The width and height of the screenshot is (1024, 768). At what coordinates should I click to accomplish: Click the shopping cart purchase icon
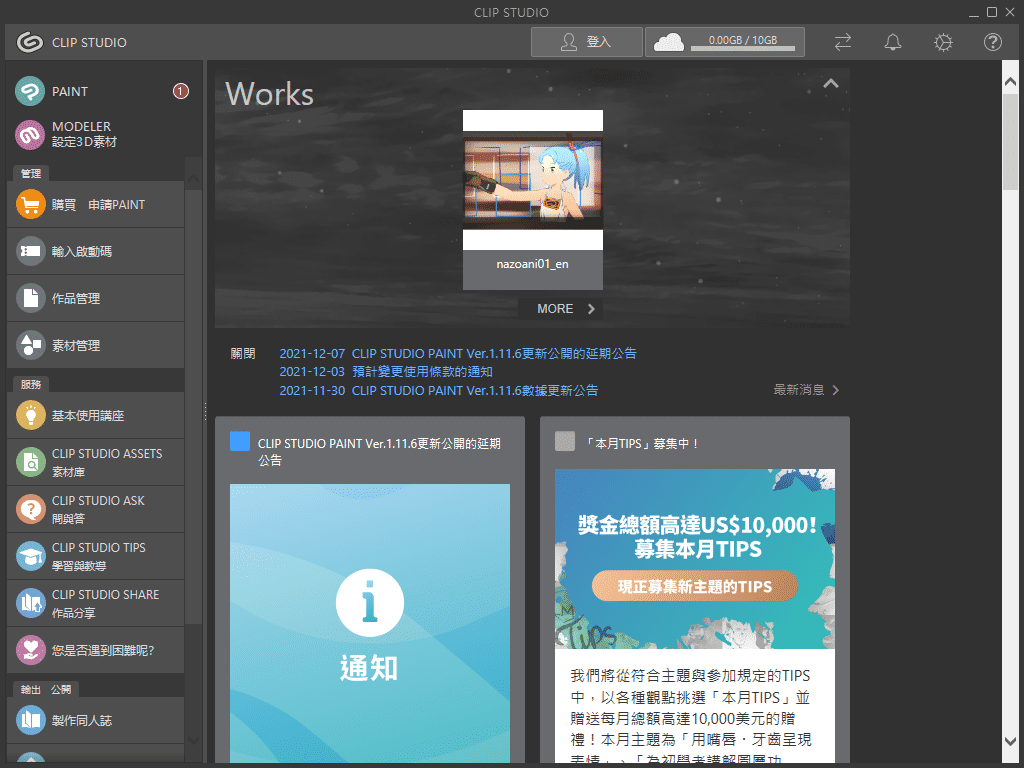[x=31, y=204]
